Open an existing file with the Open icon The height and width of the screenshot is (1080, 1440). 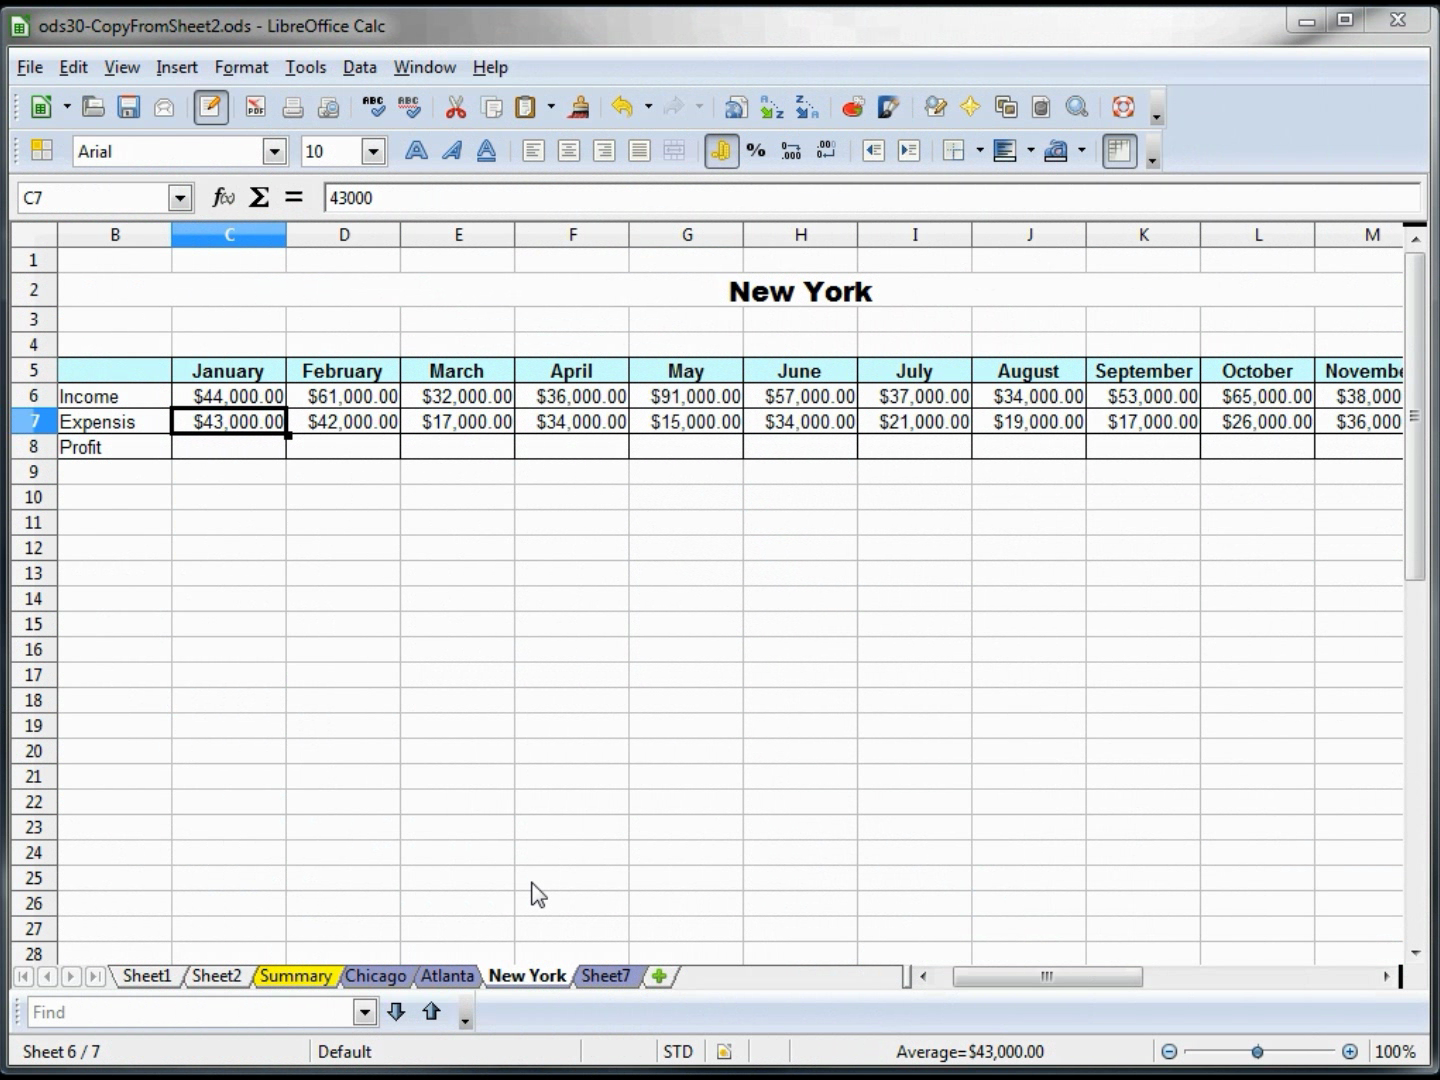click(x=93, y=107)
